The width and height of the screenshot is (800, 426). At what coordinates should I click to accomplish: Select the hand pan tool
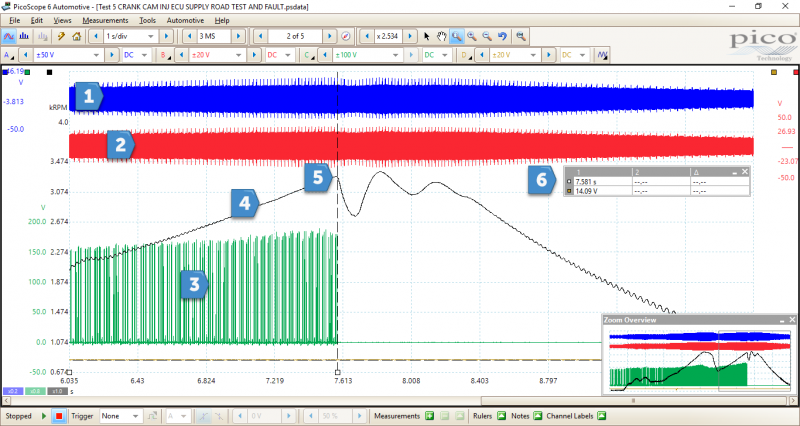pos(442,36)
